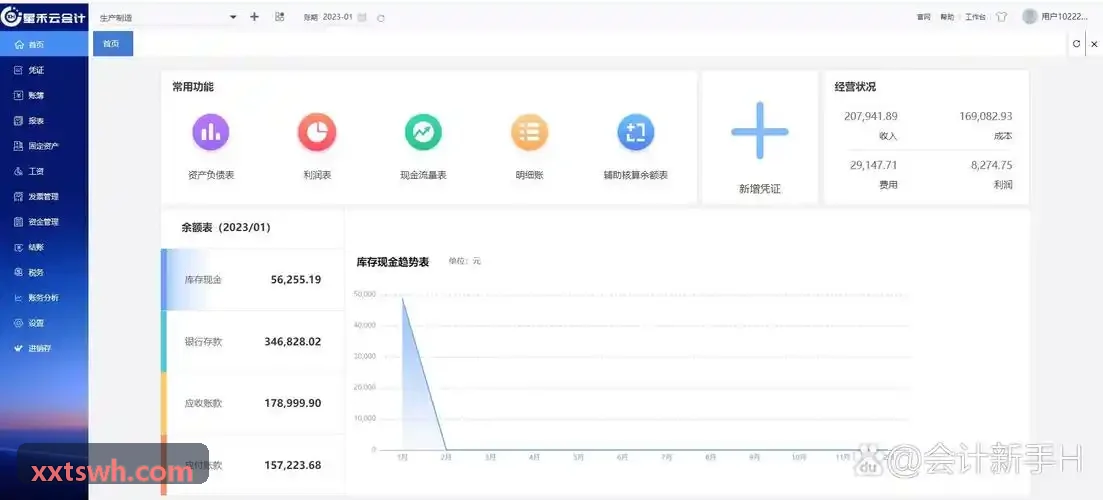The height and width of the screenshot is (500, 1103).
Task: Click the user avatar in top bar
Action: (1030, 16)
